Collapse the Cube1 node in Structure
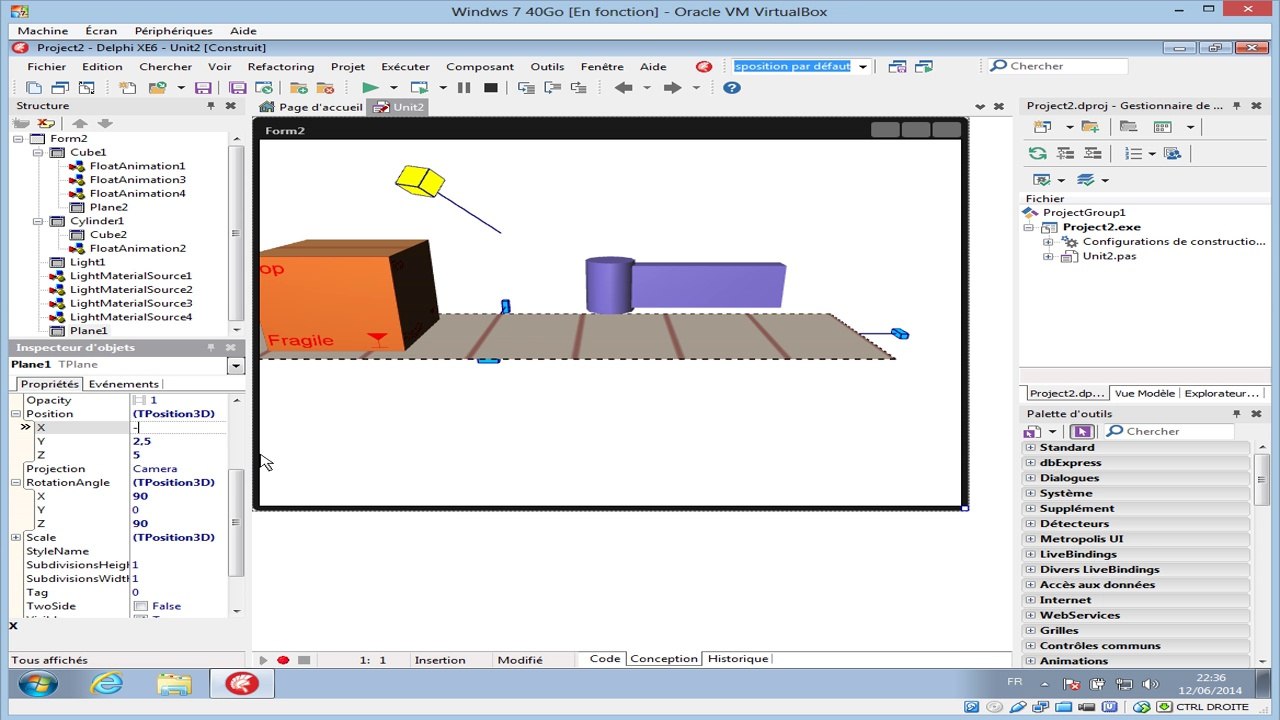Screen dimensions: 1280x720 coord(38,152)
